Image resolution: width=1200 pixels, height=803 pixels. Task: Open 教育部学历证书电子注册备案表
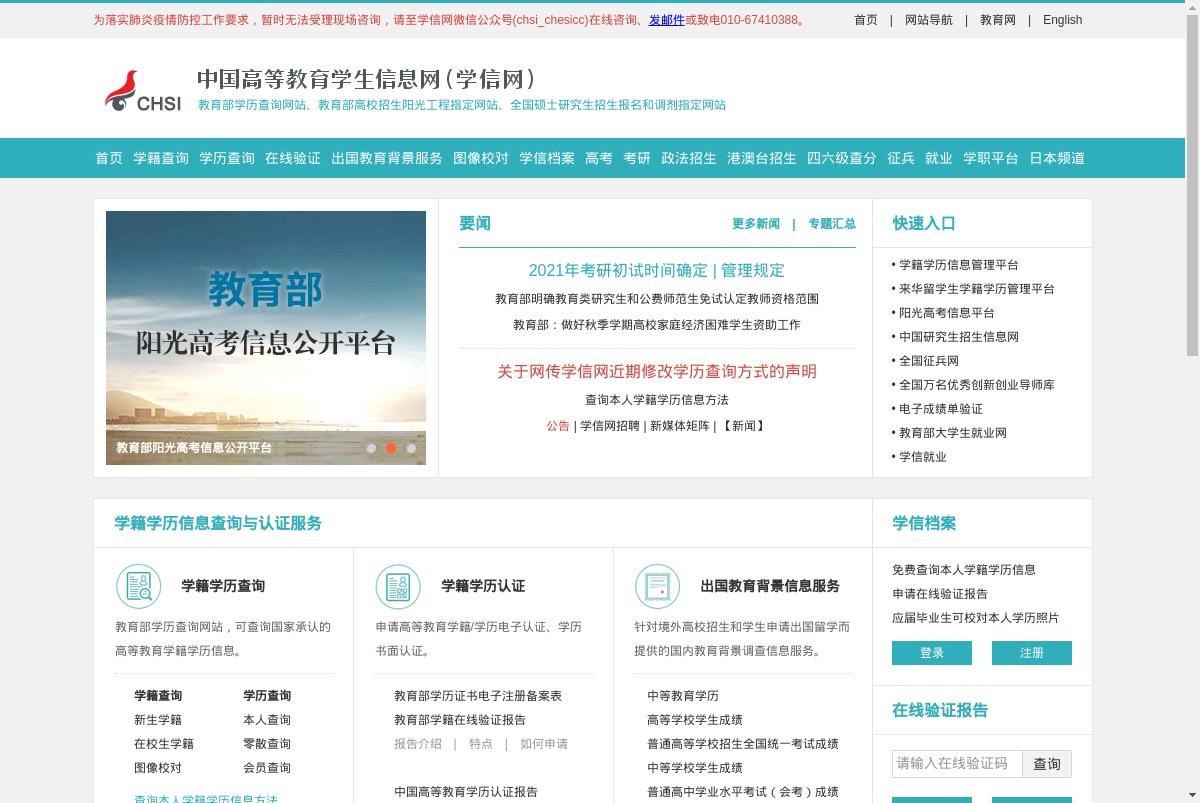click(478, 696)
